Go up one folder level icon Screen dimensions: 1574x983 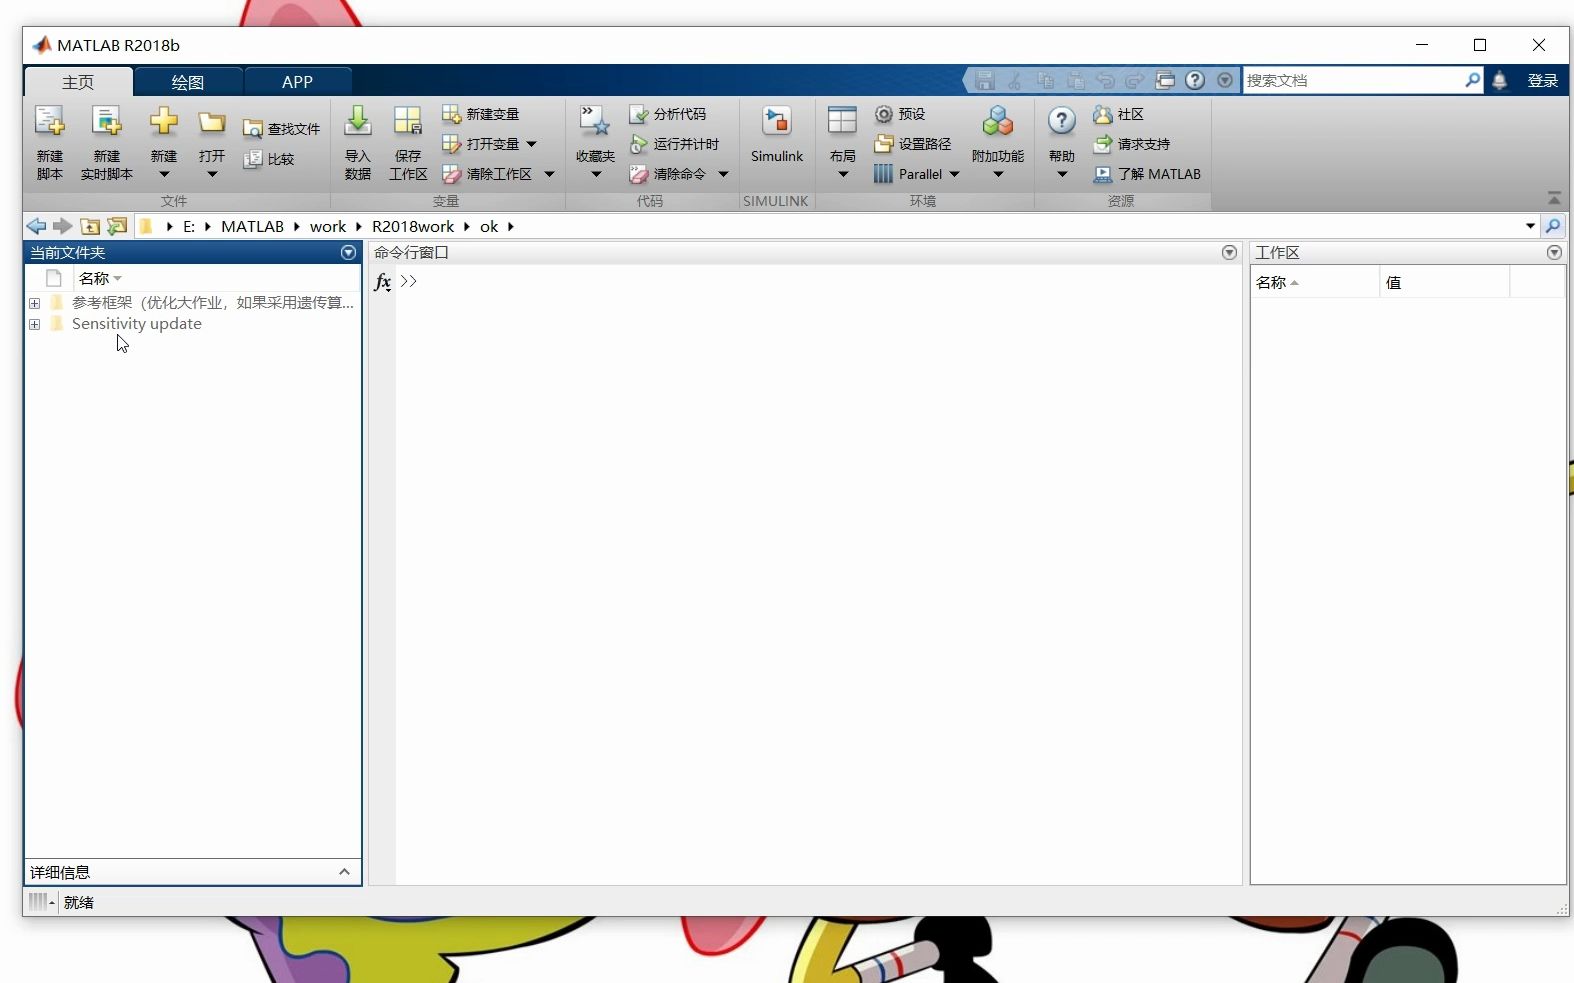point(90,226)
